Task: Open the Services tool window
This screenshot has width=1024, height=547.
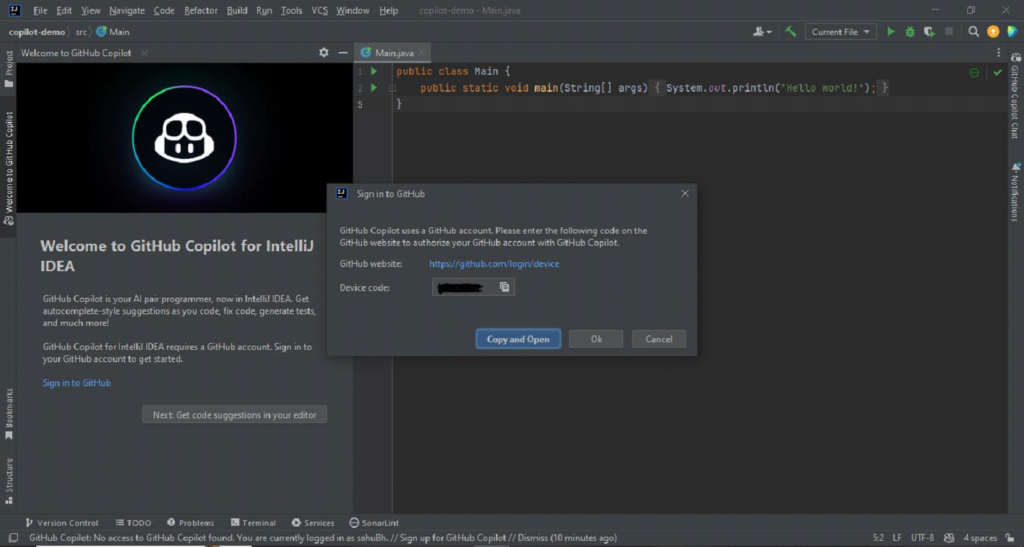Action: (313, 523)
